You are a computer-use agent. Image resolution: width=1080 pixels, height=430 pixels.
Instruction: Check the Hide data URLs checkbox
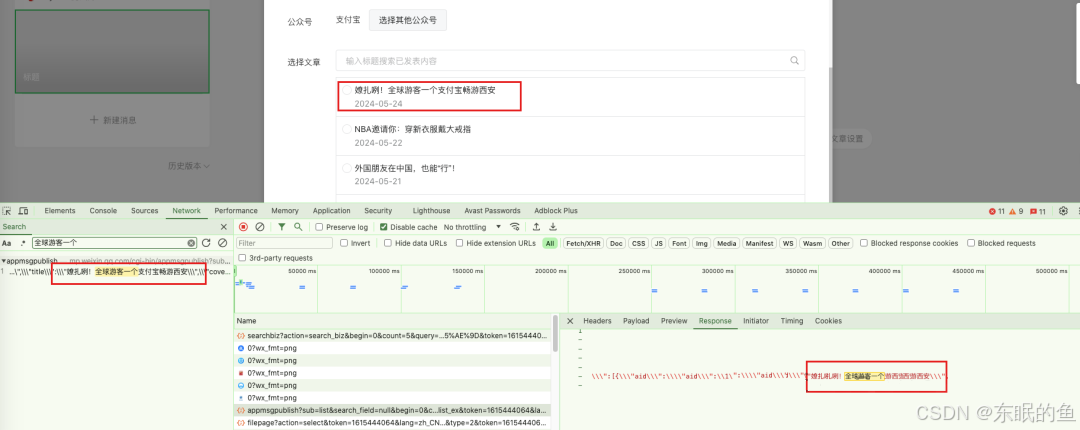388,243
